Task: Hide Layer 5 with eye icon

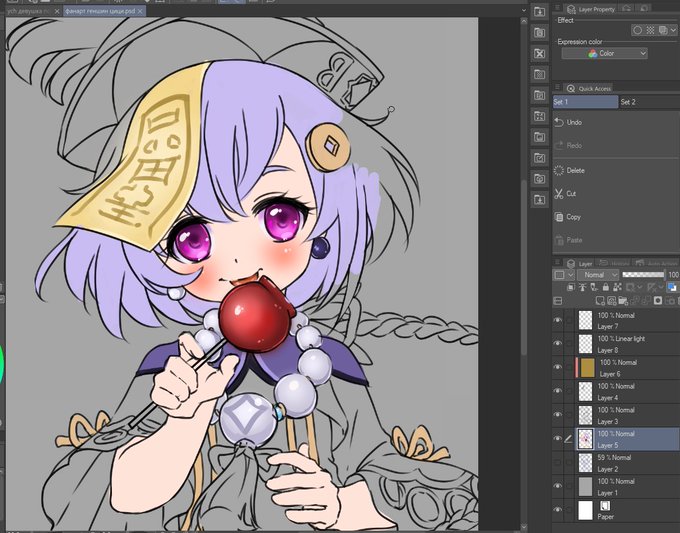Action: 558,438
